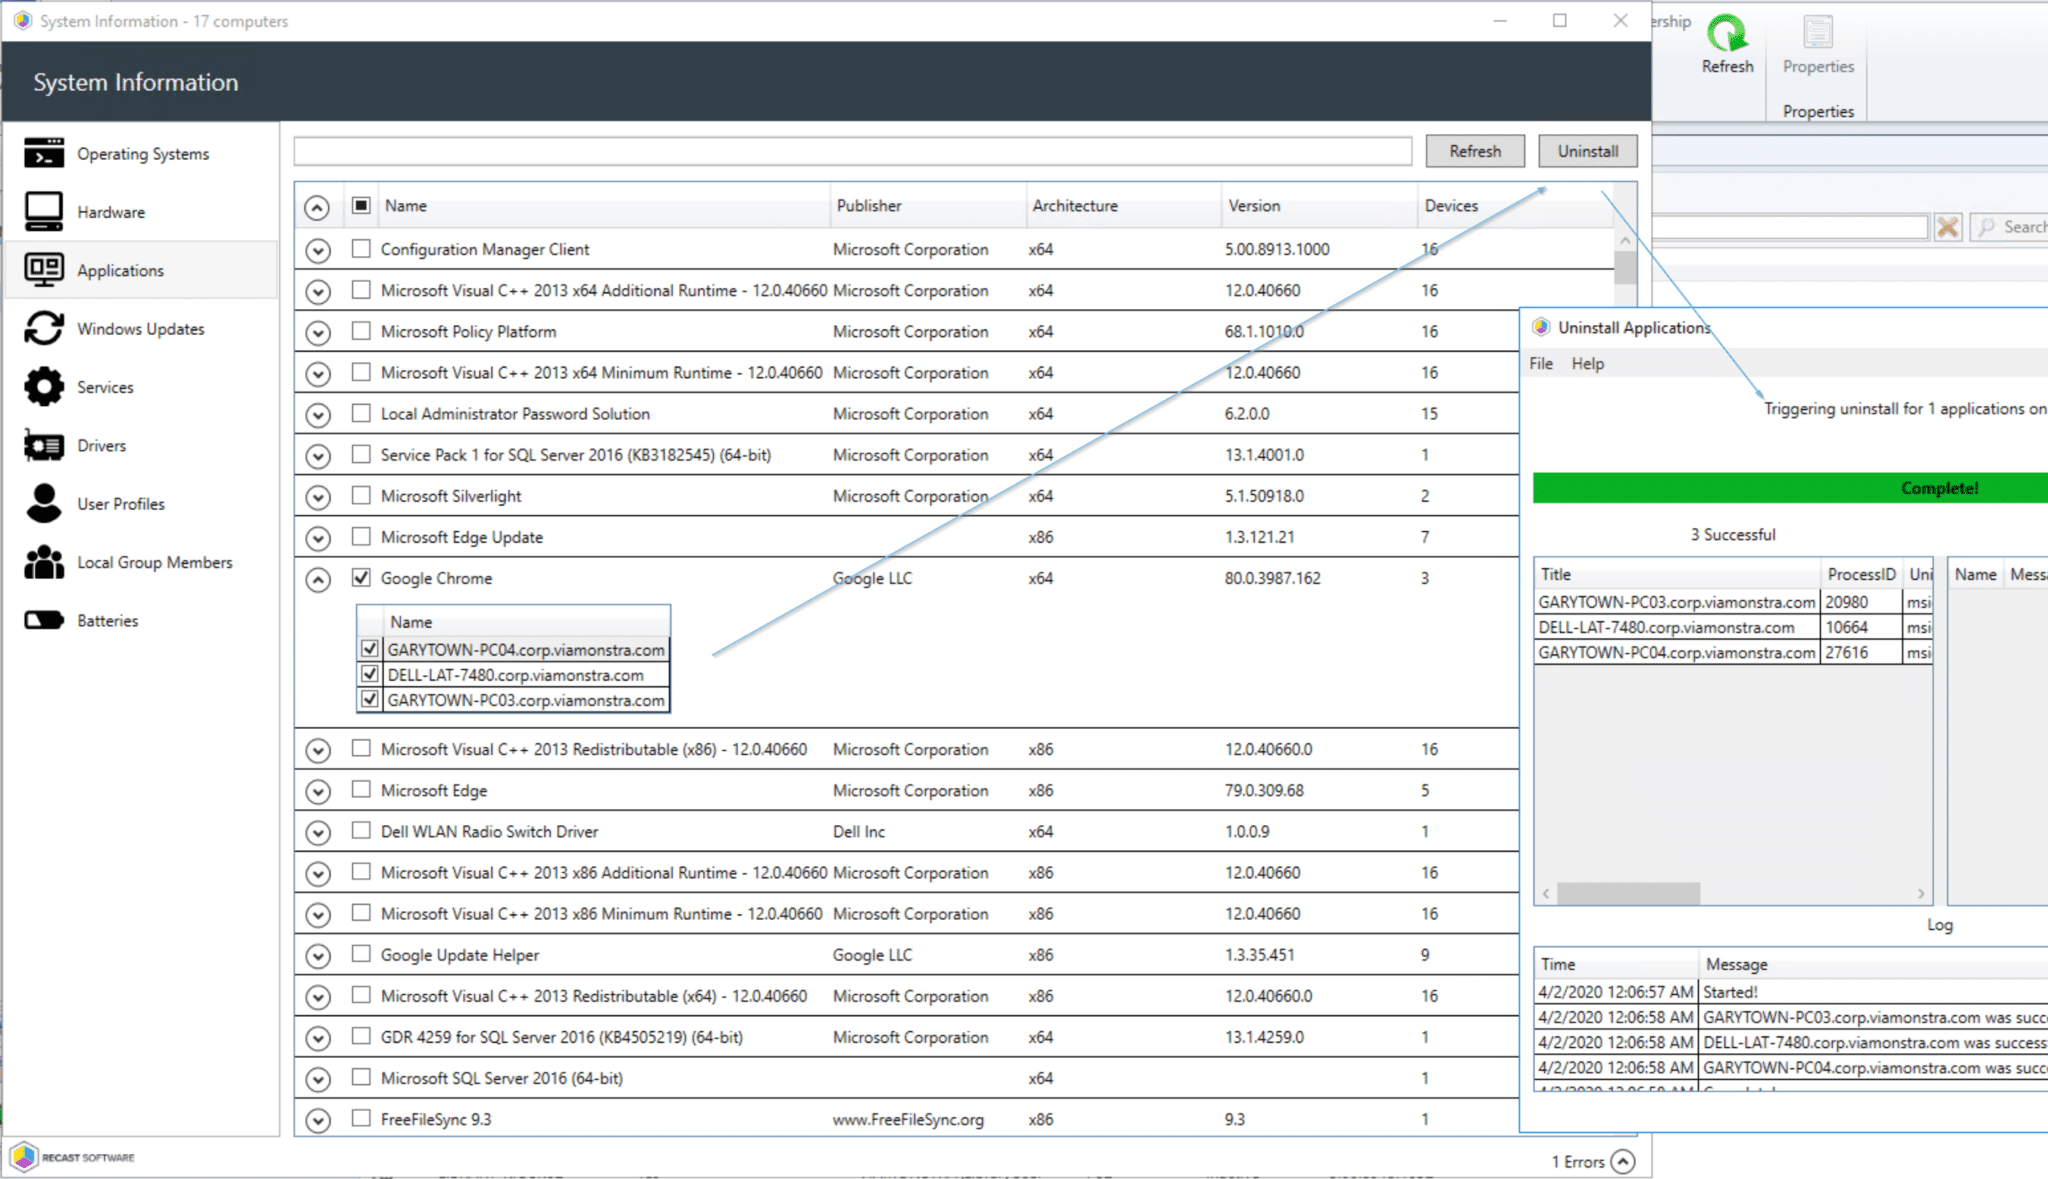Check the FreeFileSync 9.3 checkbox

tap(361, 1119)
